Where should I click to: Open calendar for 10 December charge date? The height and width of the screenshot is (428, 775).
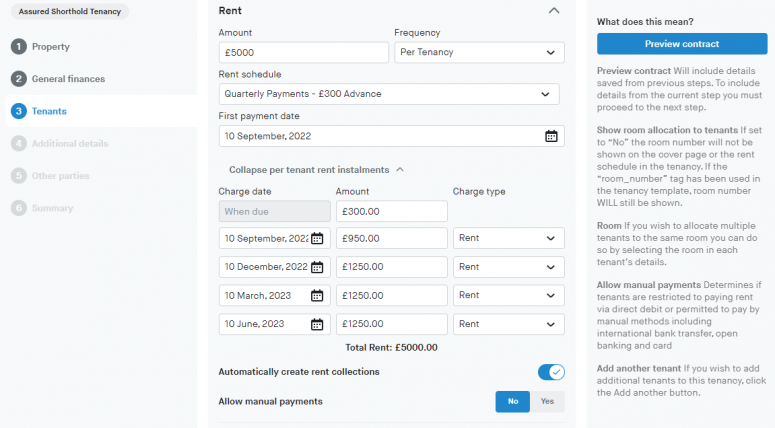tap(317, 267)
